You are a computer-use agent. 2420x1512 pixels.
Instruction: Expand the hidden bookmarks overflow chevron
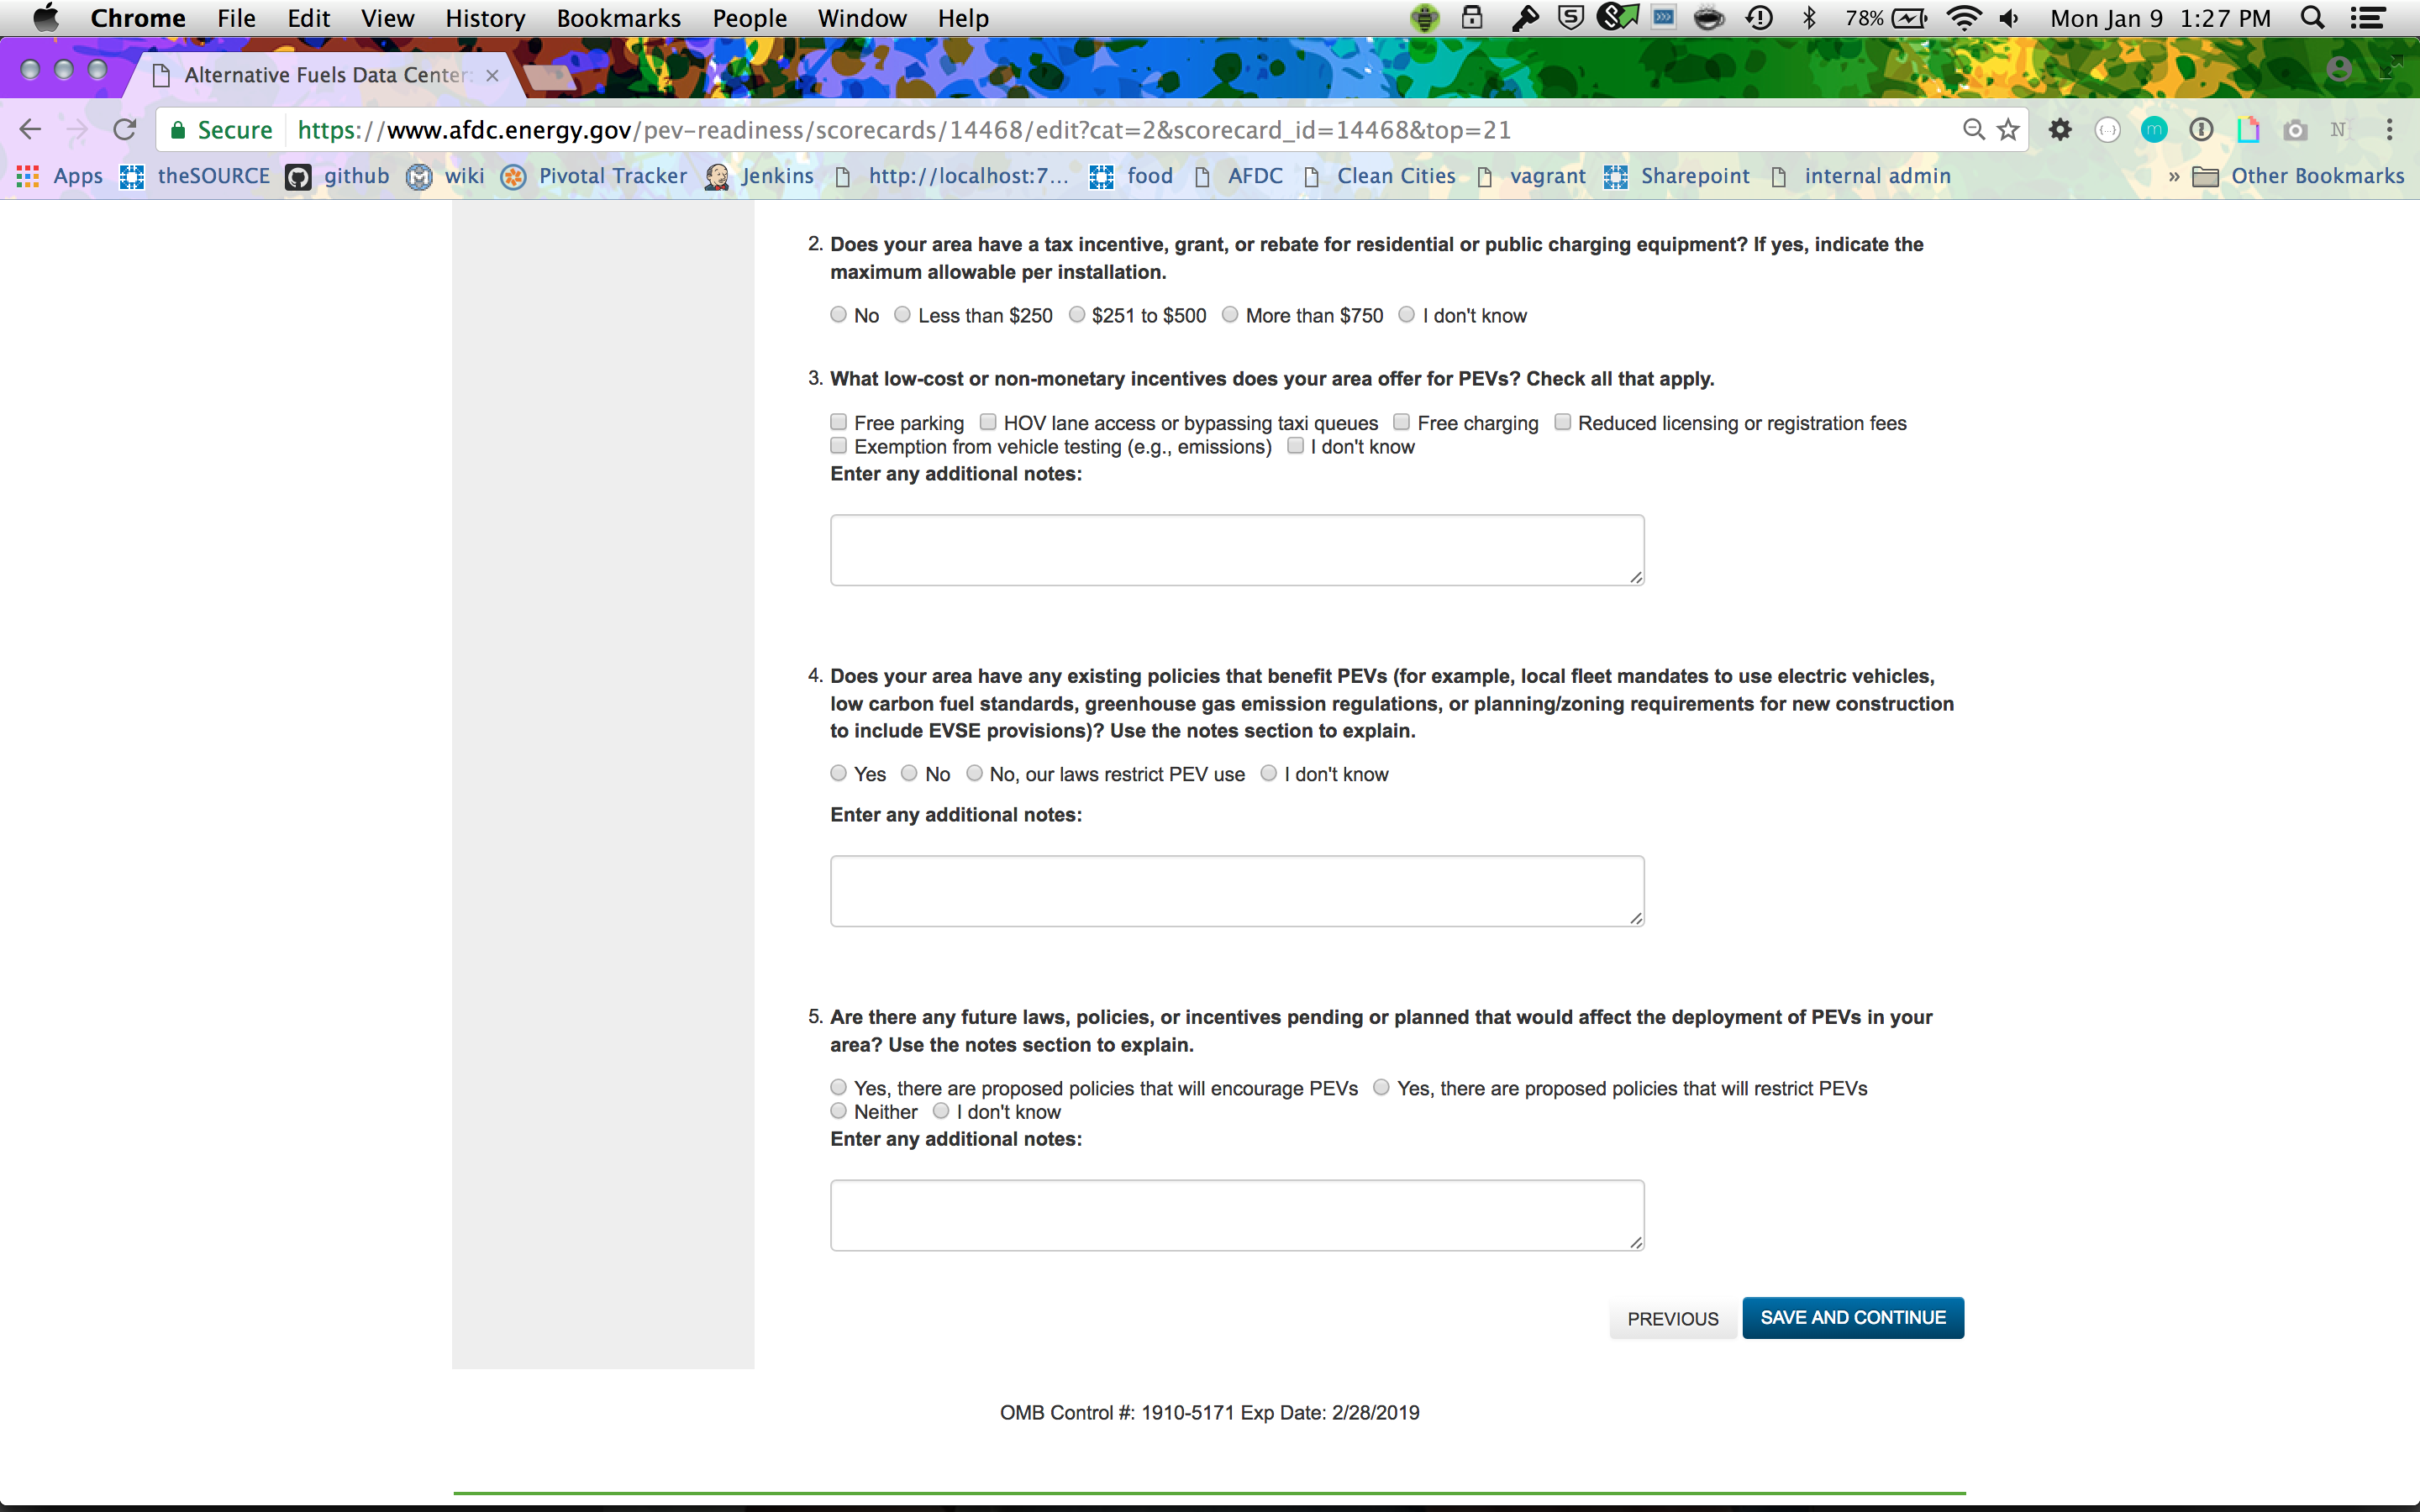(x=2173, y=177)
